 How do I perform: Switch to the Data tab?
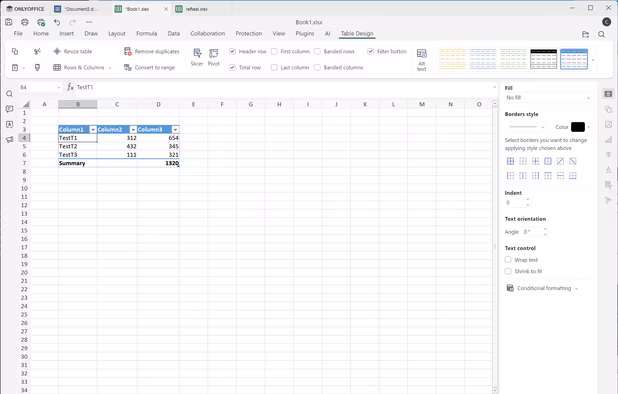pyautogui.click(x=174, y=33)
